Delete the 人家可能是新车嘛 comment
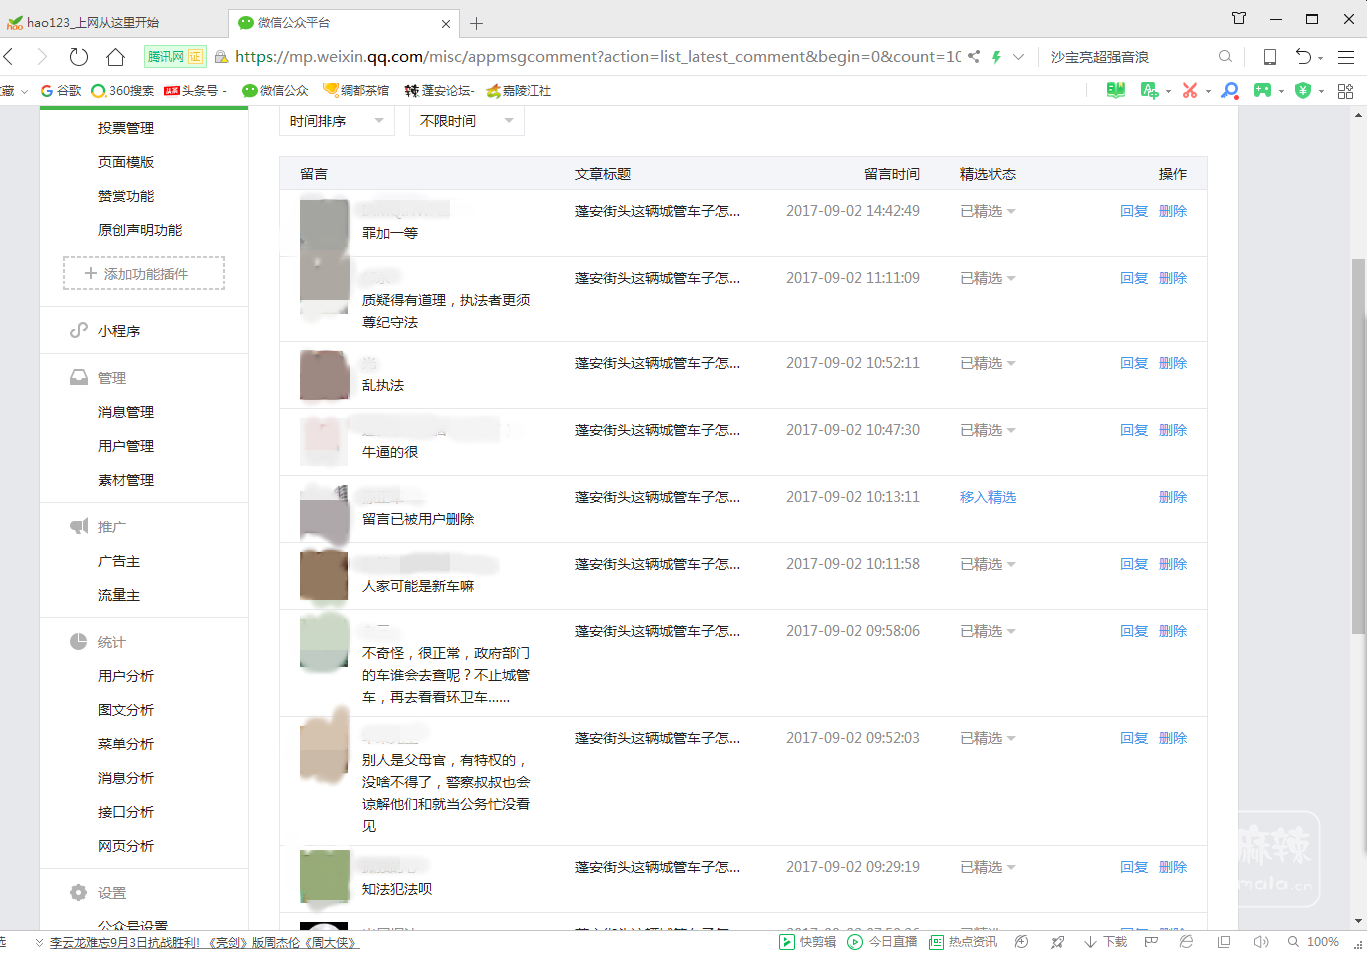 (1173, 564)
